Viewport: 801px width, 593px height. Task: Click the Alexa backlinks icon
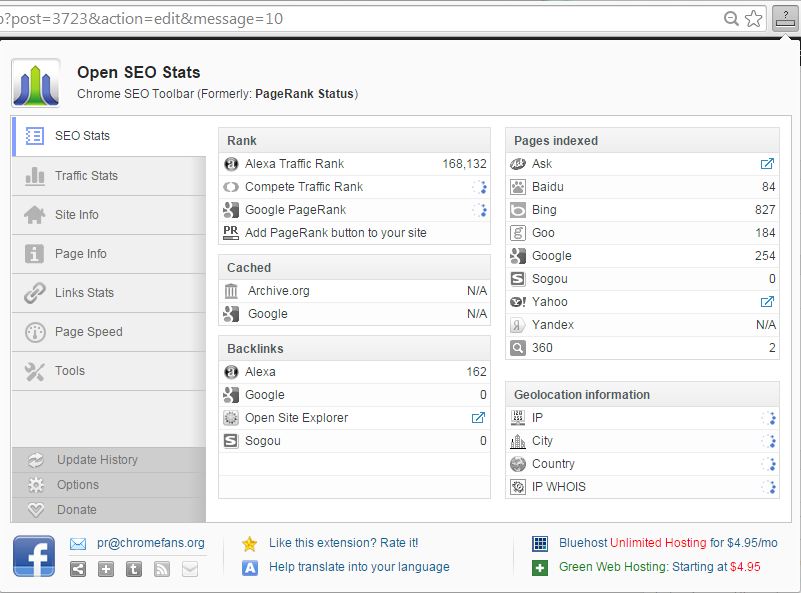[x=231, y=372]
